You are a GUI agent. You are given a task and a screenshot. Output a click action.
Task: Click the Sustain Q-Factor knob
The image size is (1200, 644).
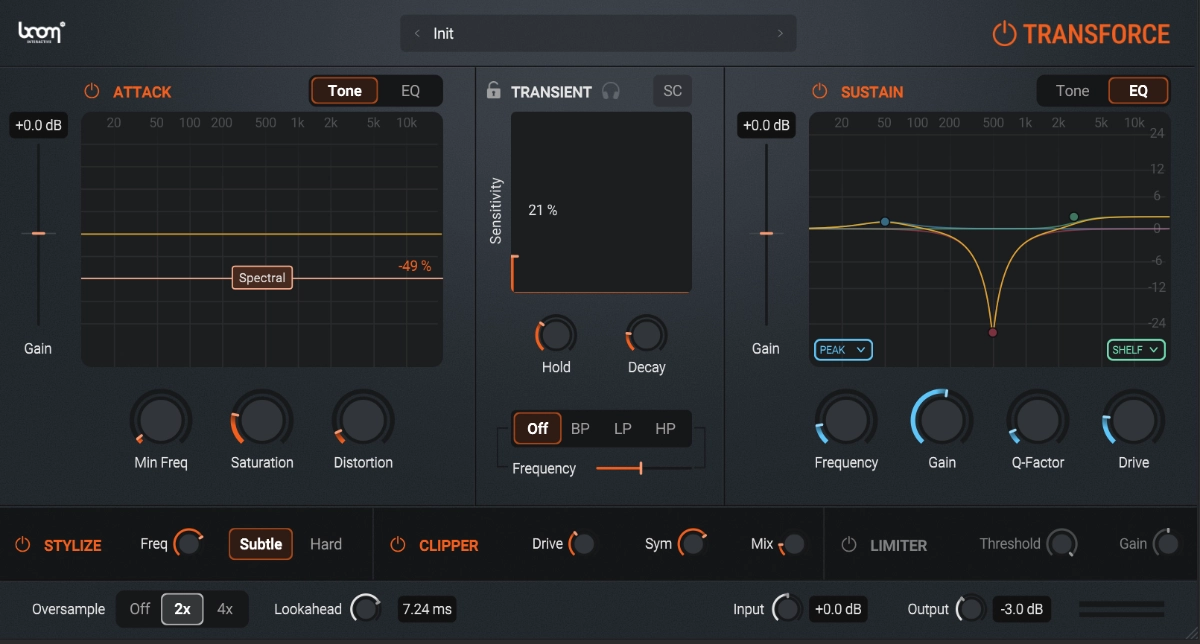pos(1037,420)
